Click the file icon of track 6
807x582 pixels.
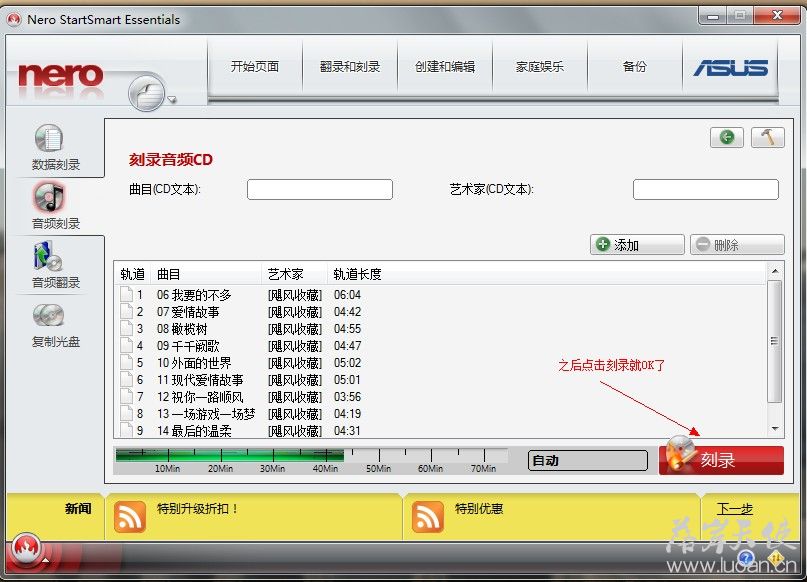click(126, 379)
